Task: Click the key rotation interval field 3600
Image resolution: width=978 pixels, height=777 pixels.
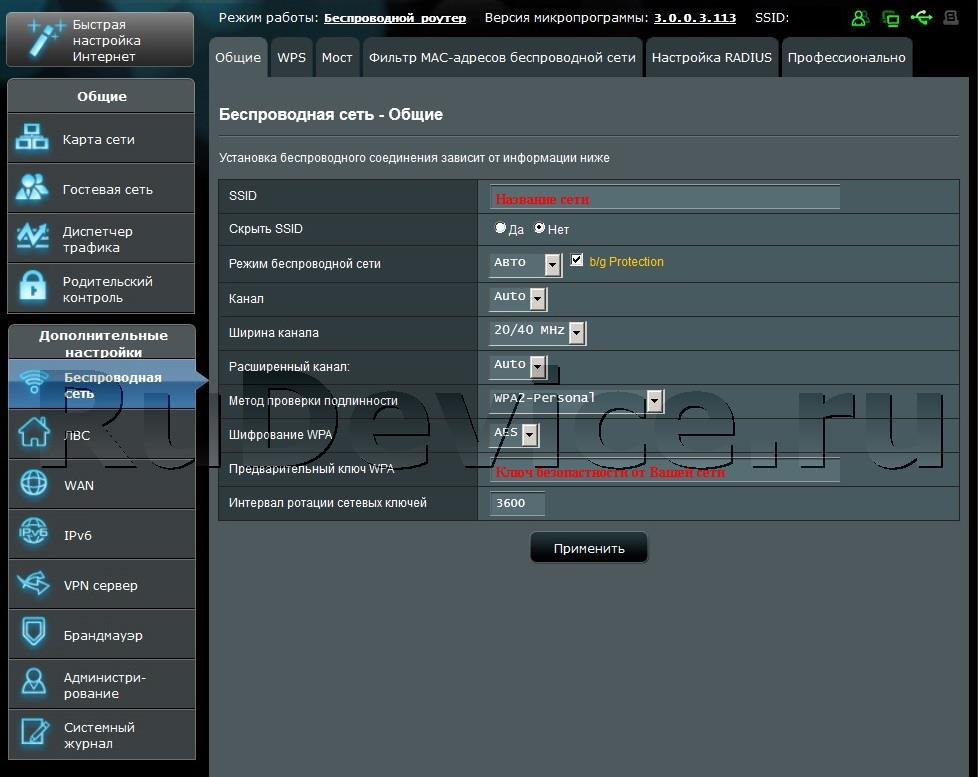Action: 517,503
